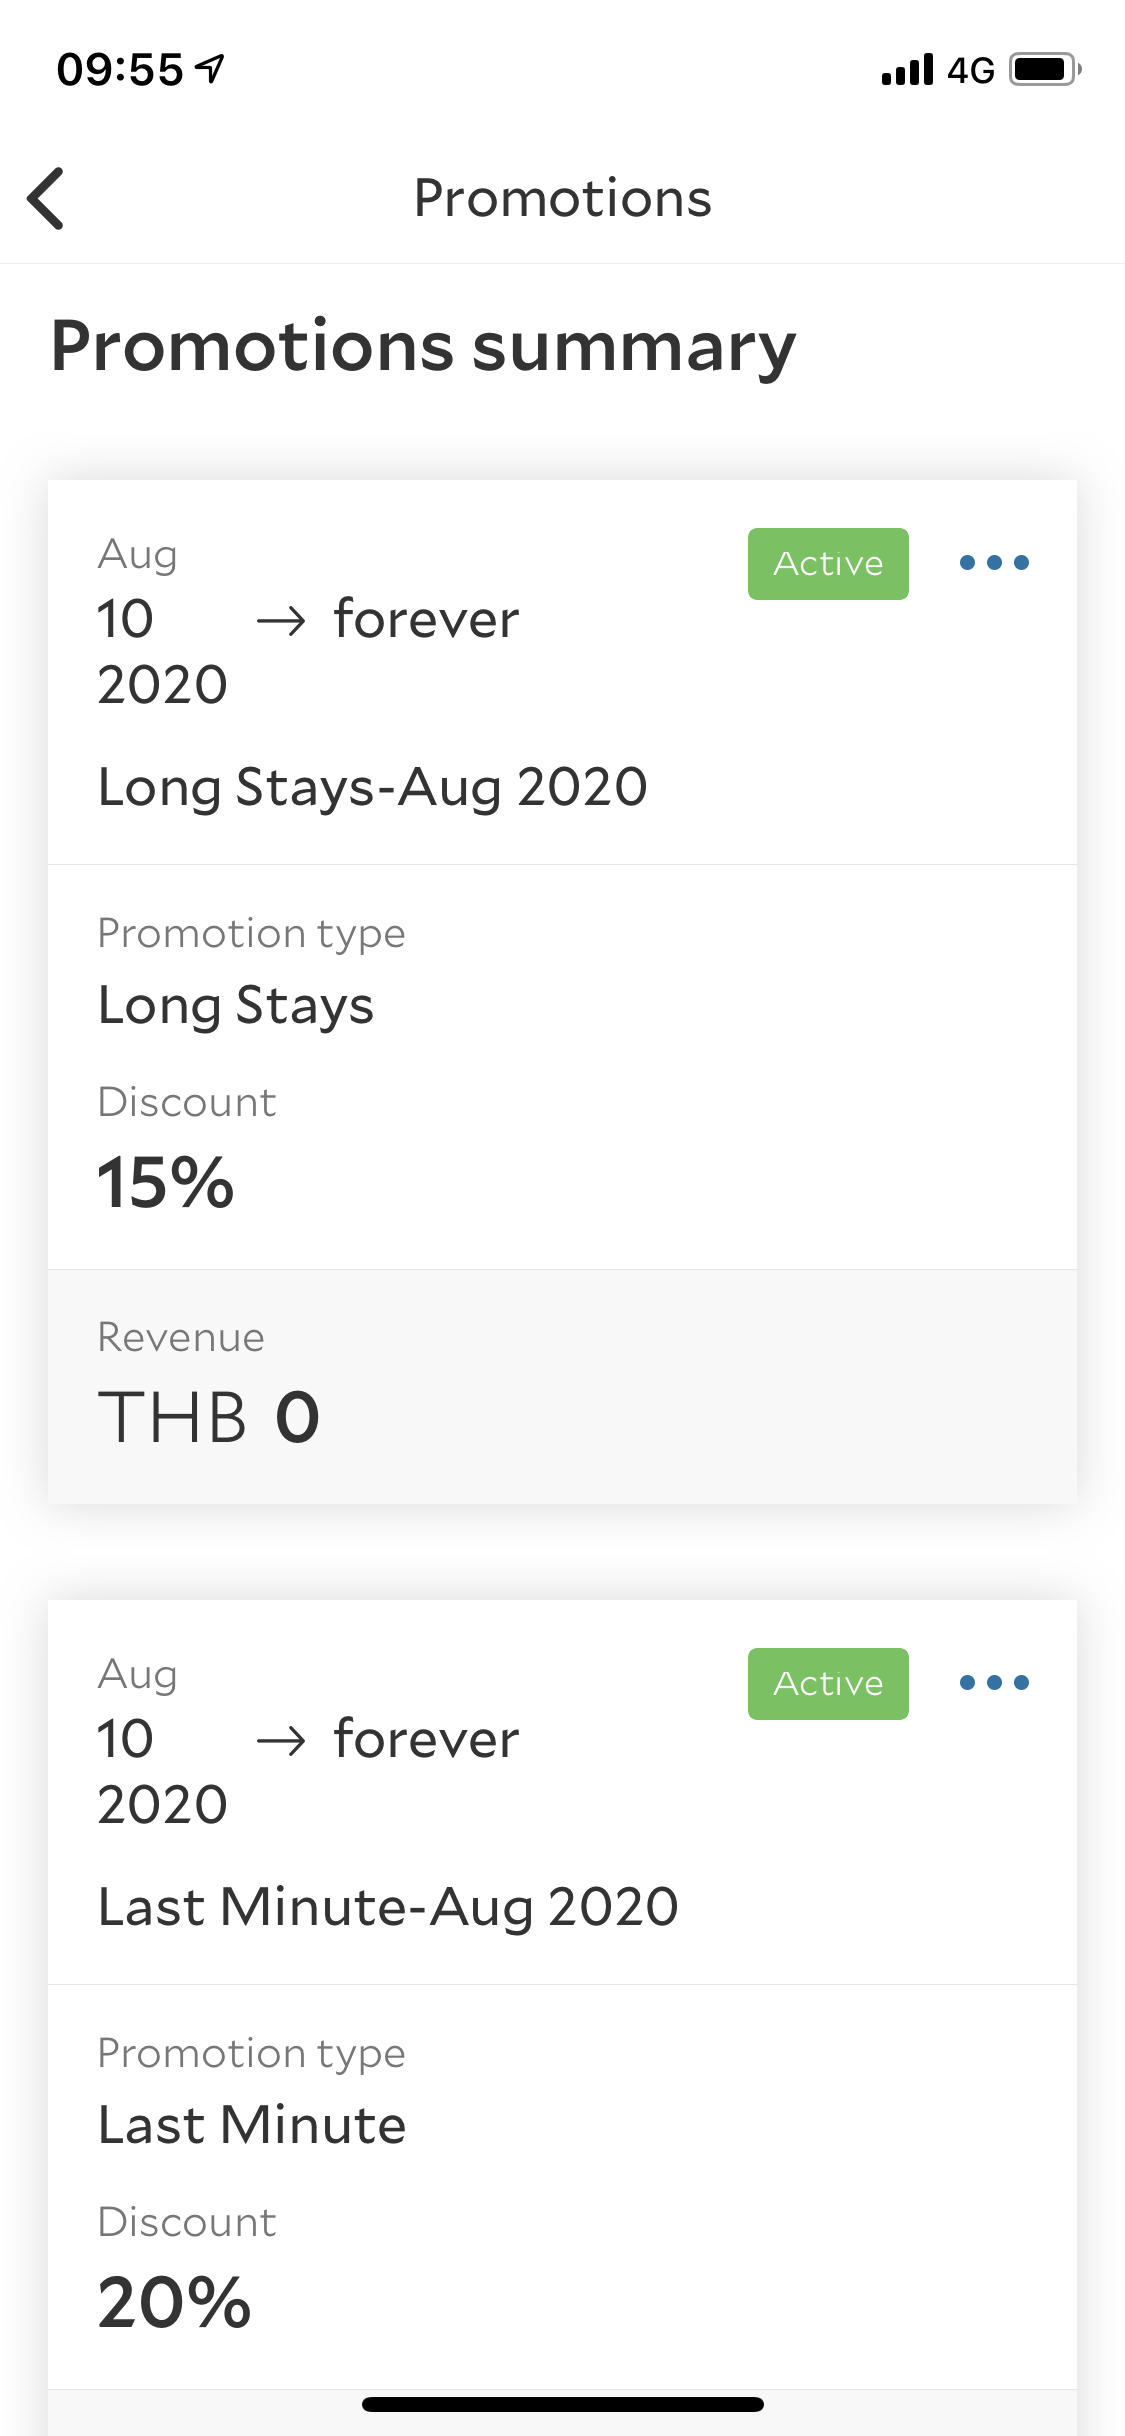The width and height of the screenshot is (1125, 2436).
Task: Open the Long Stays card options menu
Action: click(994, 563)
